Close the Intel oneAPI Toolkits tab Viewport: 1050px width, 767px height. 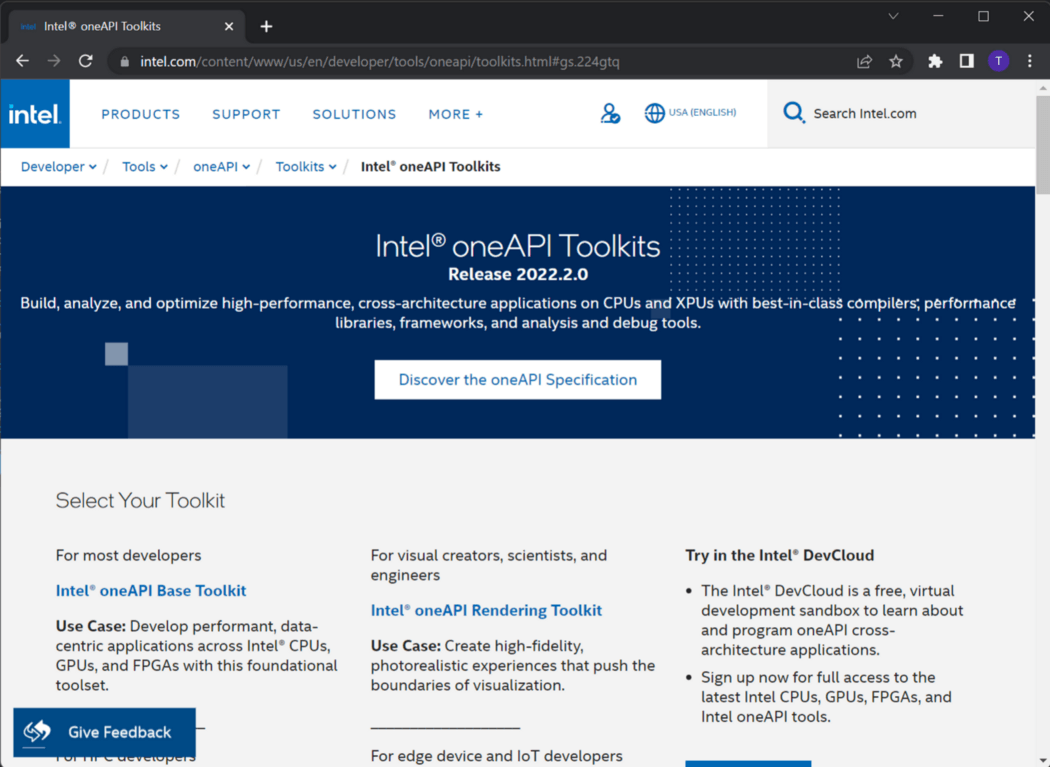tap(229, 26)
